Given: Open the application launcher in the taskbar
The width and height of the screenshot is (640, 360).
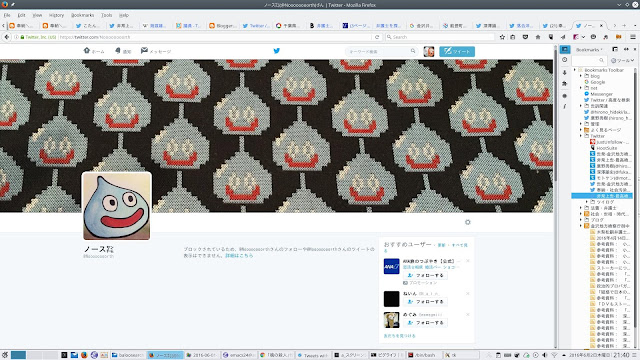Looking at the screenshot, I should point(5,355).
